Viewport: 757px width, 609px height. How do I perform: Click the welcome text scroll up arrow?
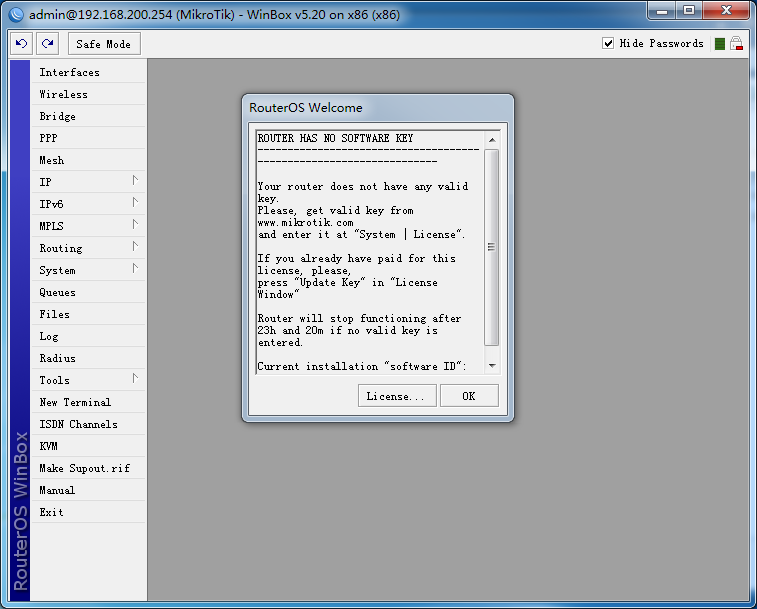[x=491, y=140]
